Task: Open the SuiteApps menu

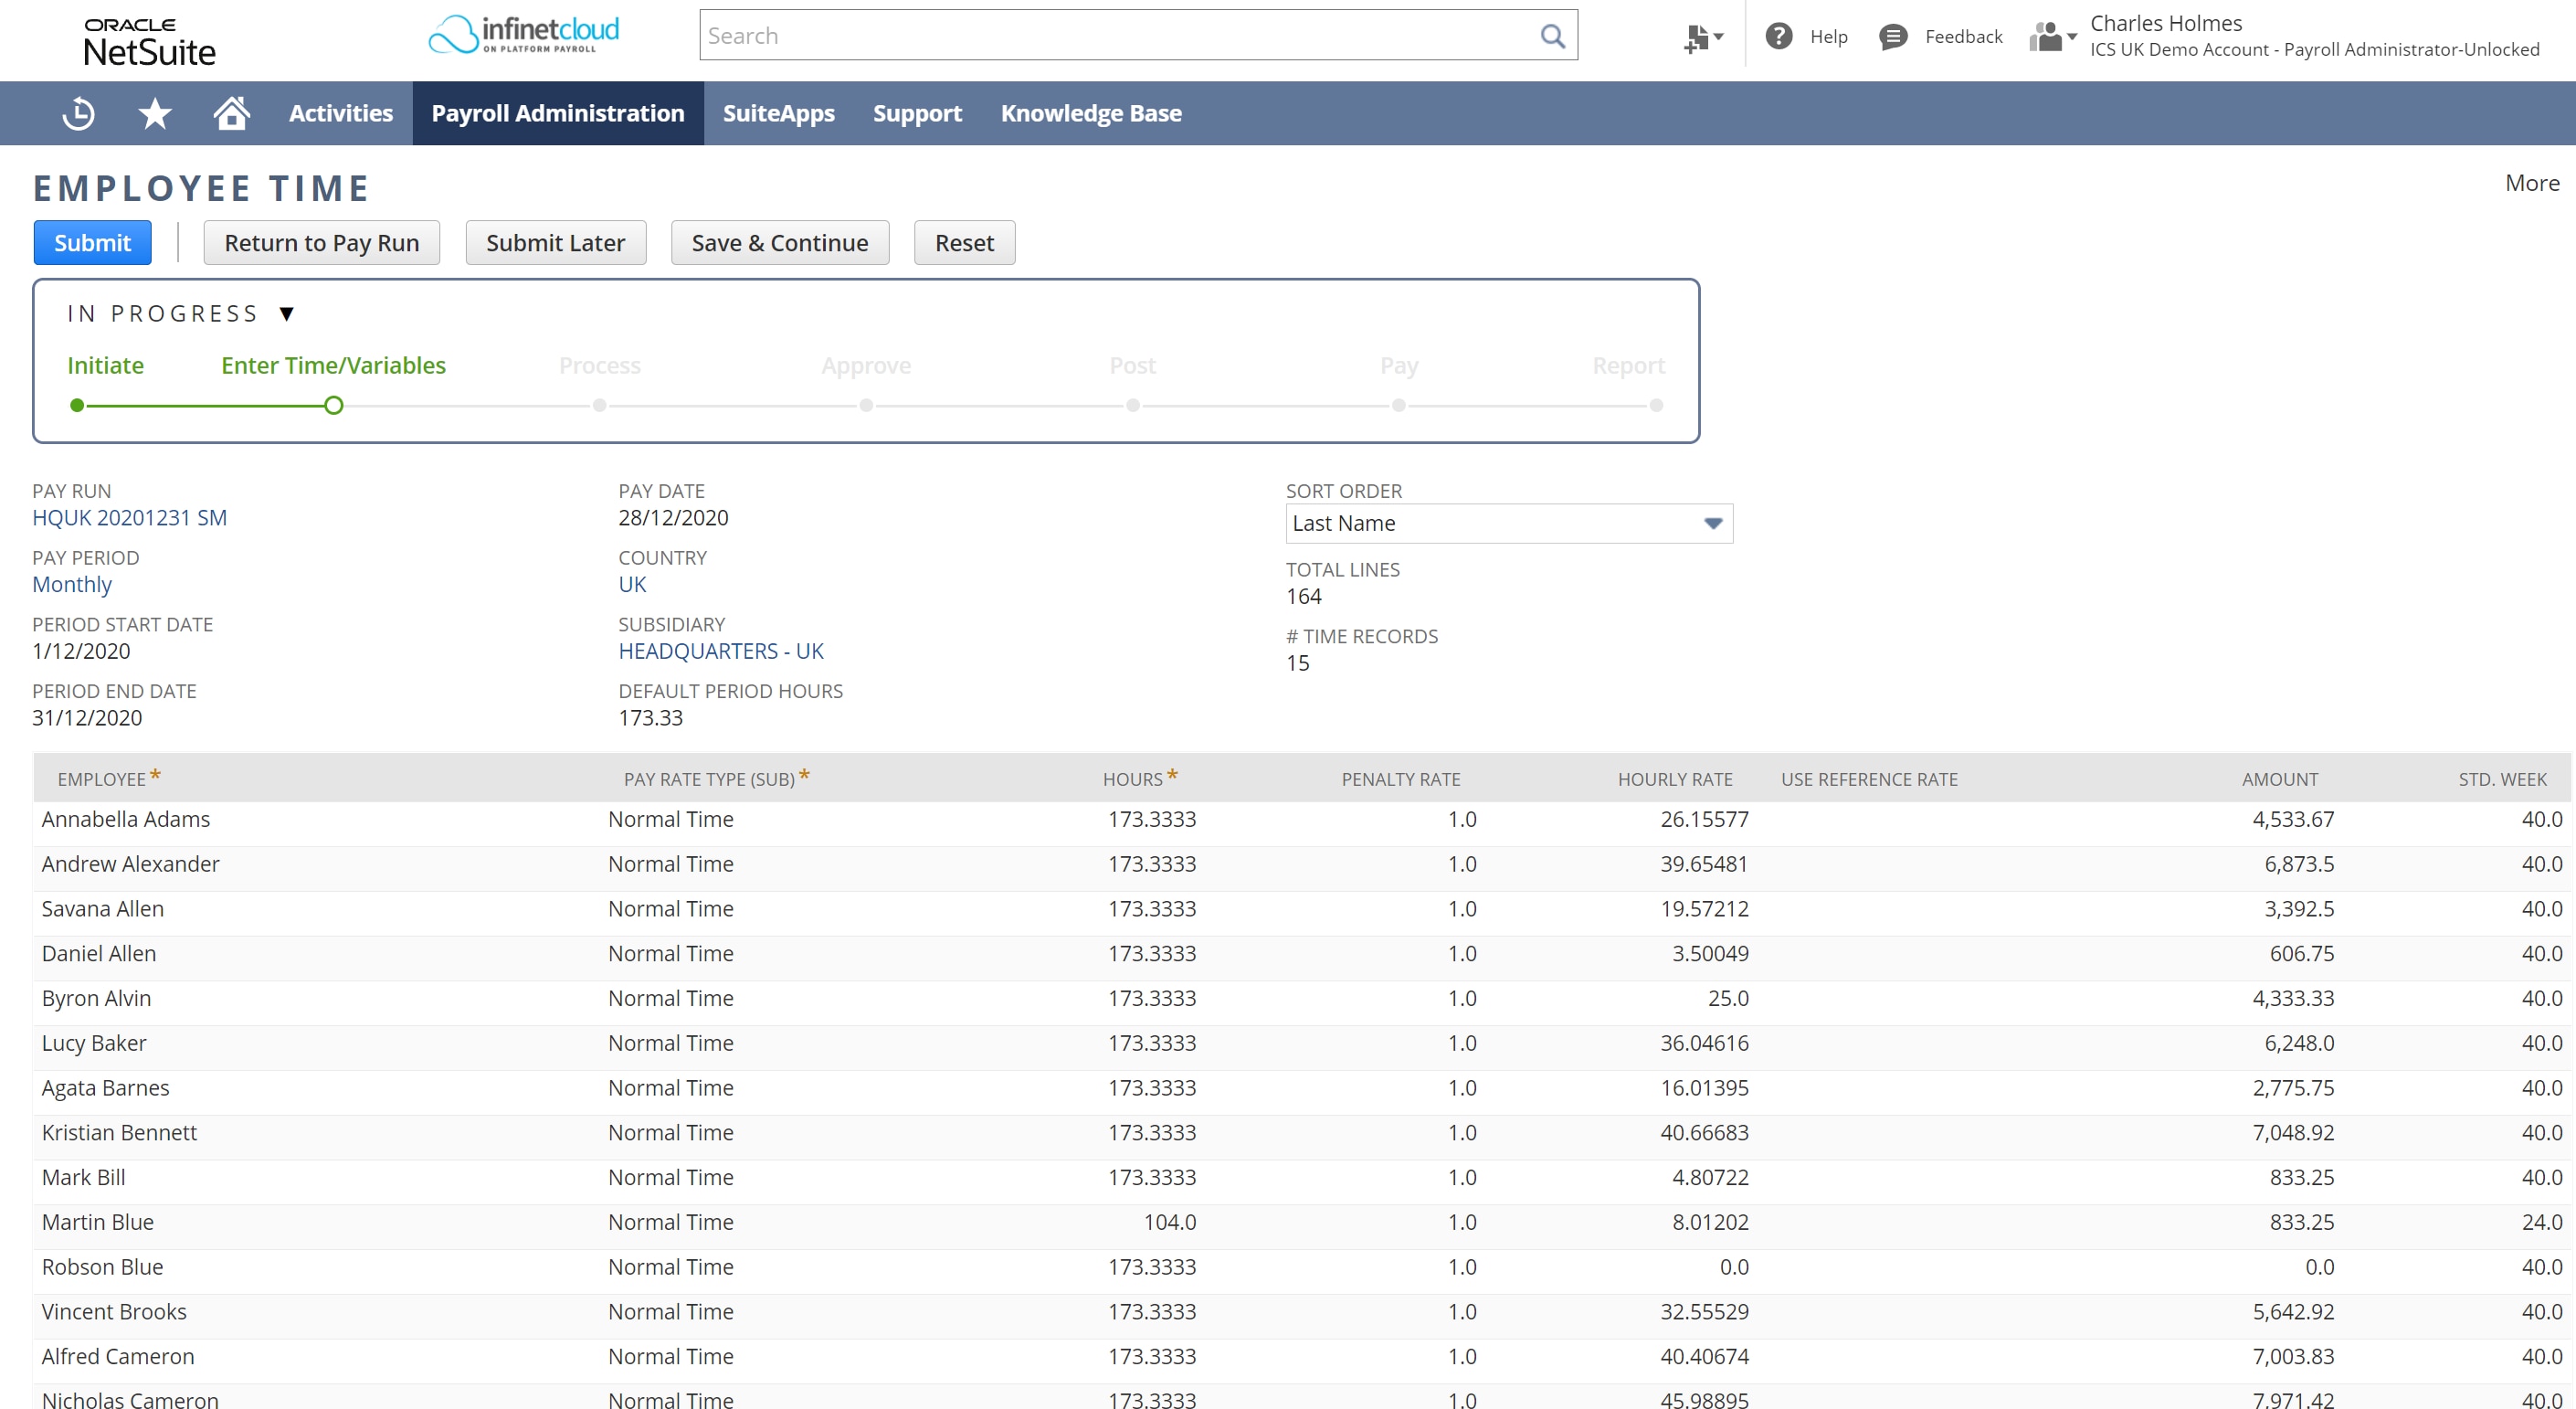Action: 778,113
